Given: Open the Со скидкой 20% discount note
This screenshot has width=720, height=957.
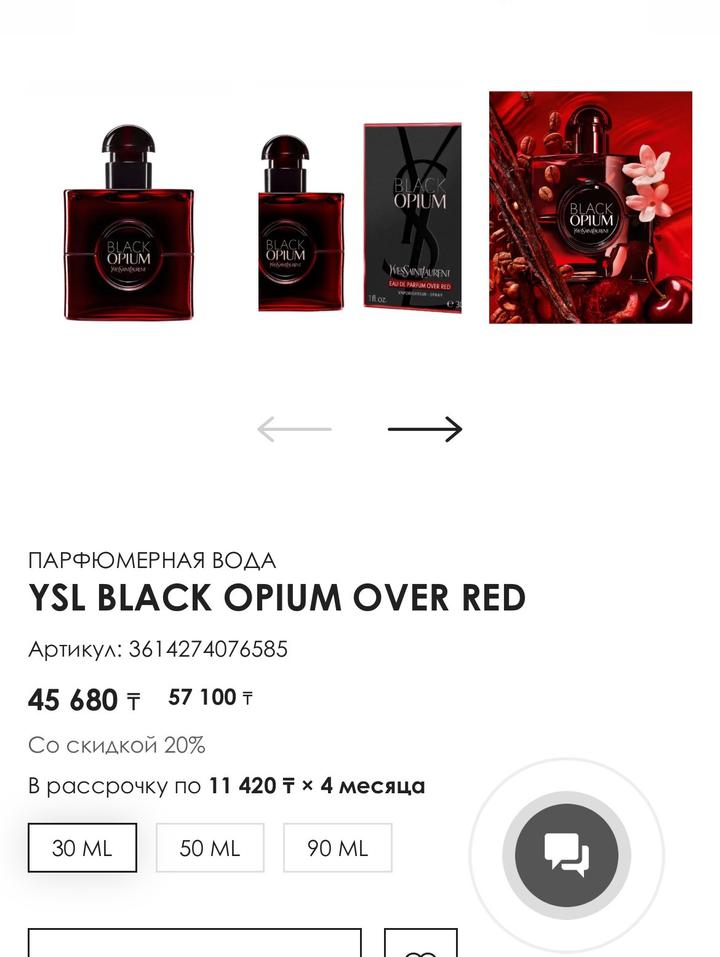Looking at the screenshot, I should coord(117,745).
